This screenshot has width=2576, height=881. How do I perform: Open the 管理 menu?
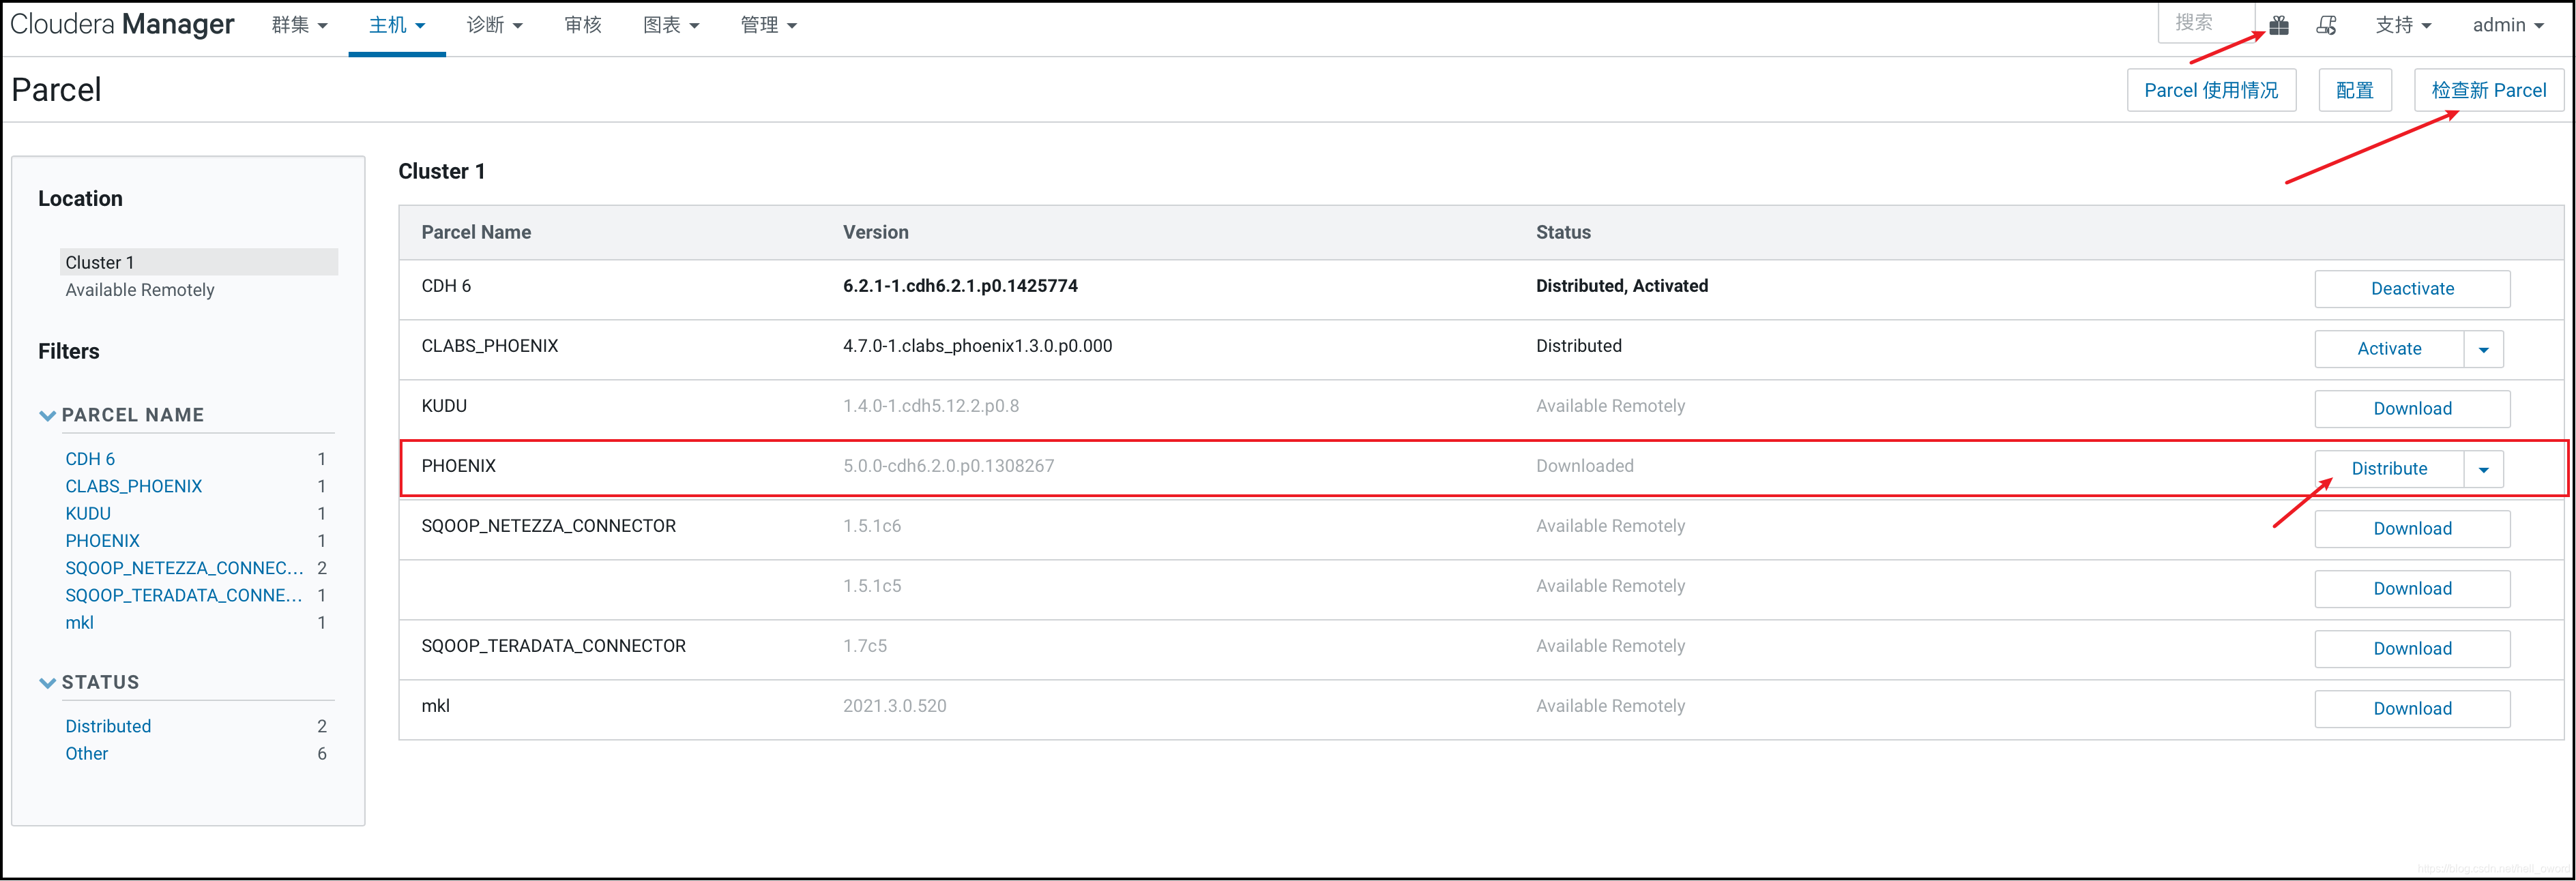pos(768,25)
